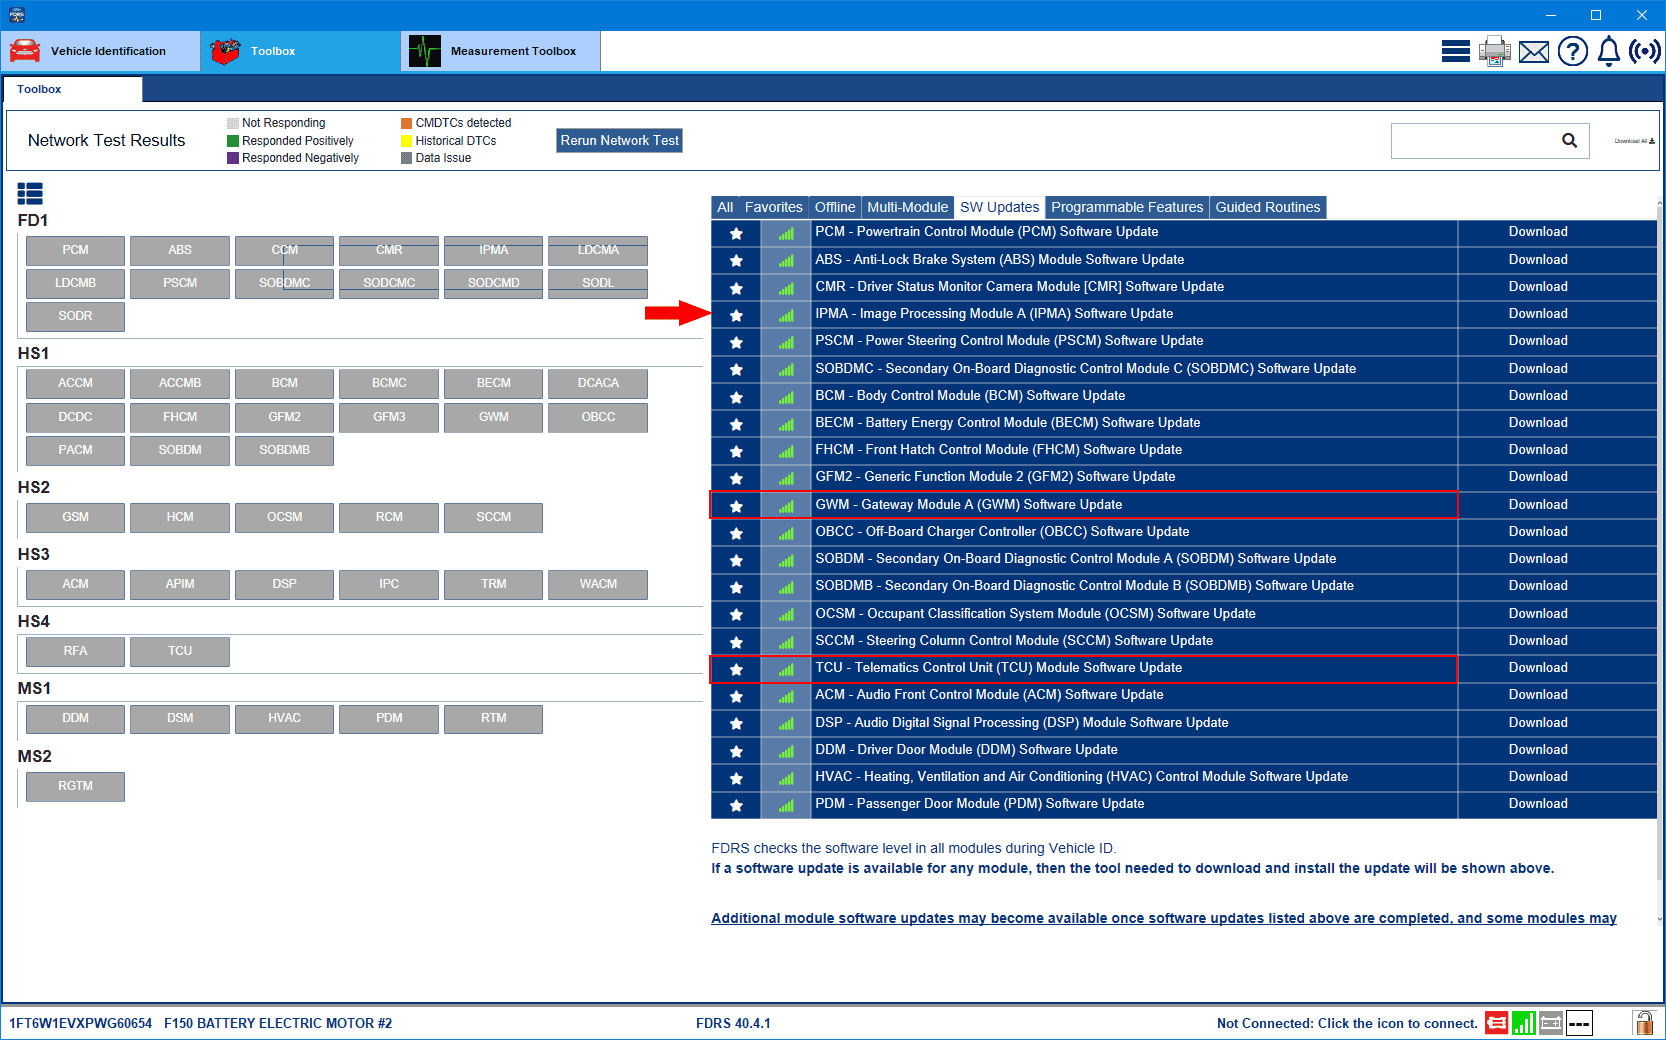Select the Offline filter tab

click(835, 207)
